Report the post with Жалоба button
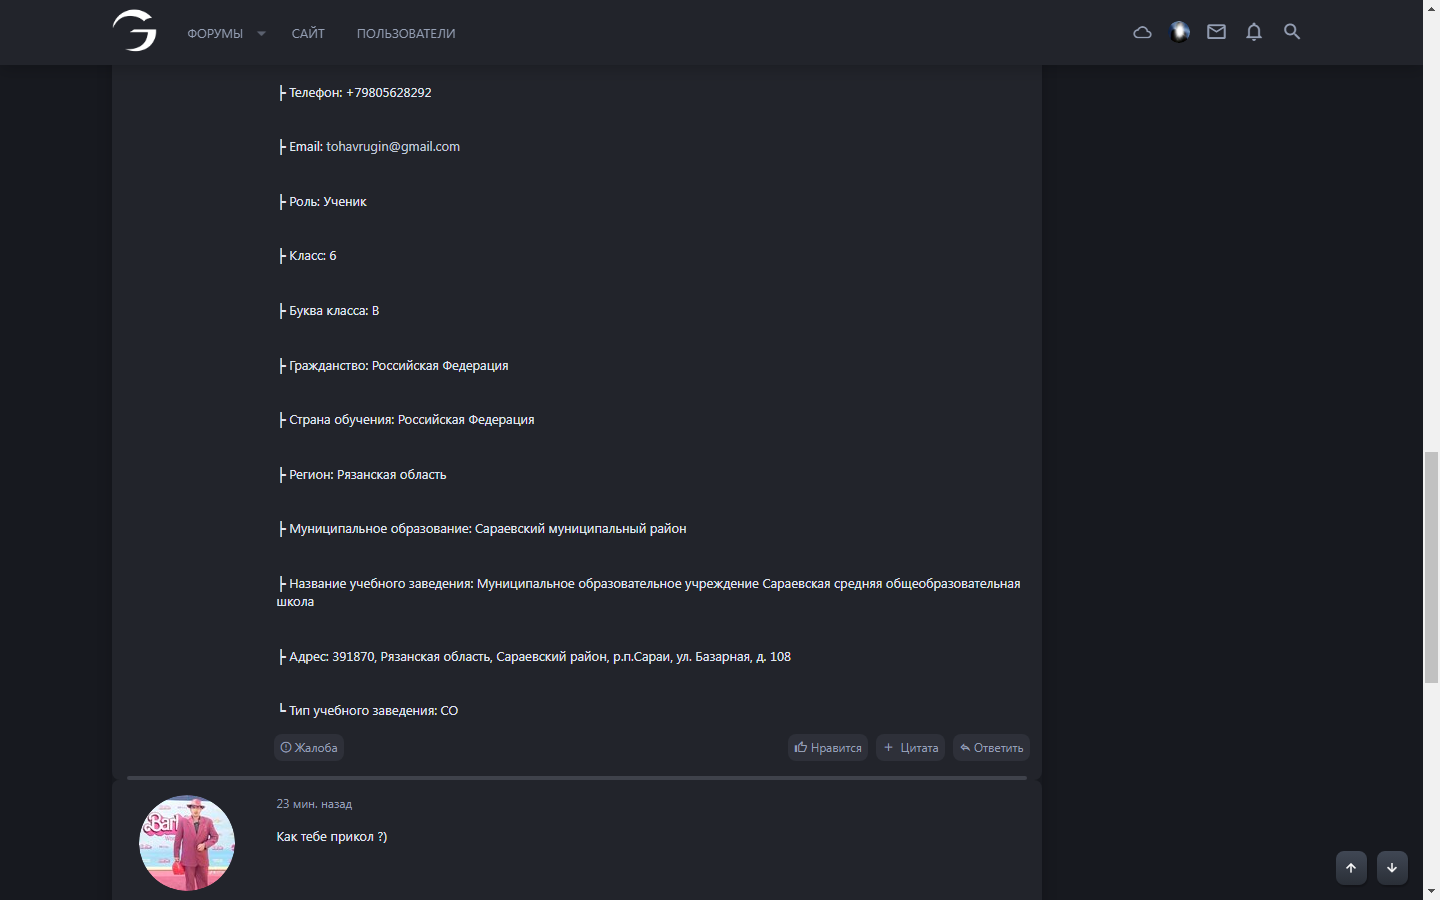 [309, 748]
